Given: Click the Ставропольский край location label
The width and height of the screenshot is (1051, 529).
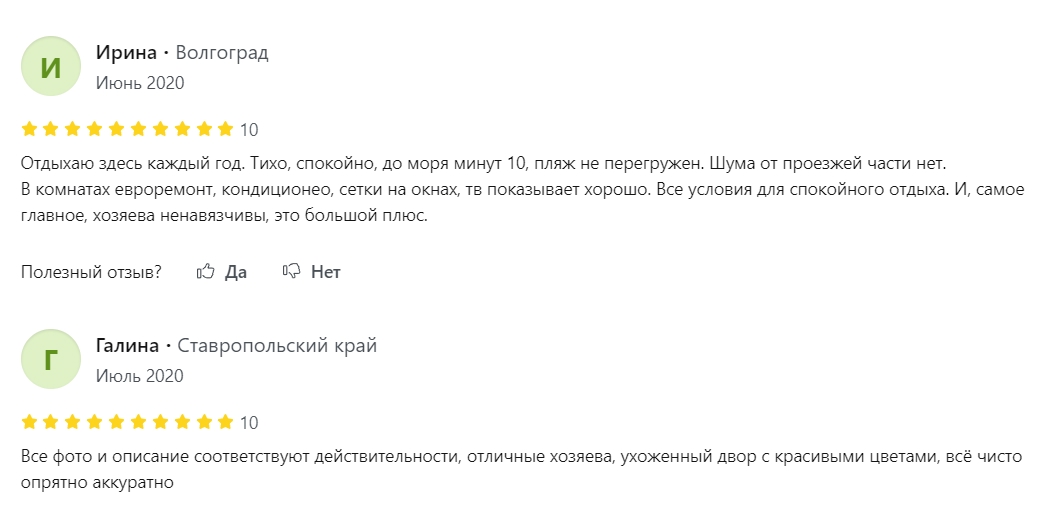Looking at the screenshot, I should [277, 346].
